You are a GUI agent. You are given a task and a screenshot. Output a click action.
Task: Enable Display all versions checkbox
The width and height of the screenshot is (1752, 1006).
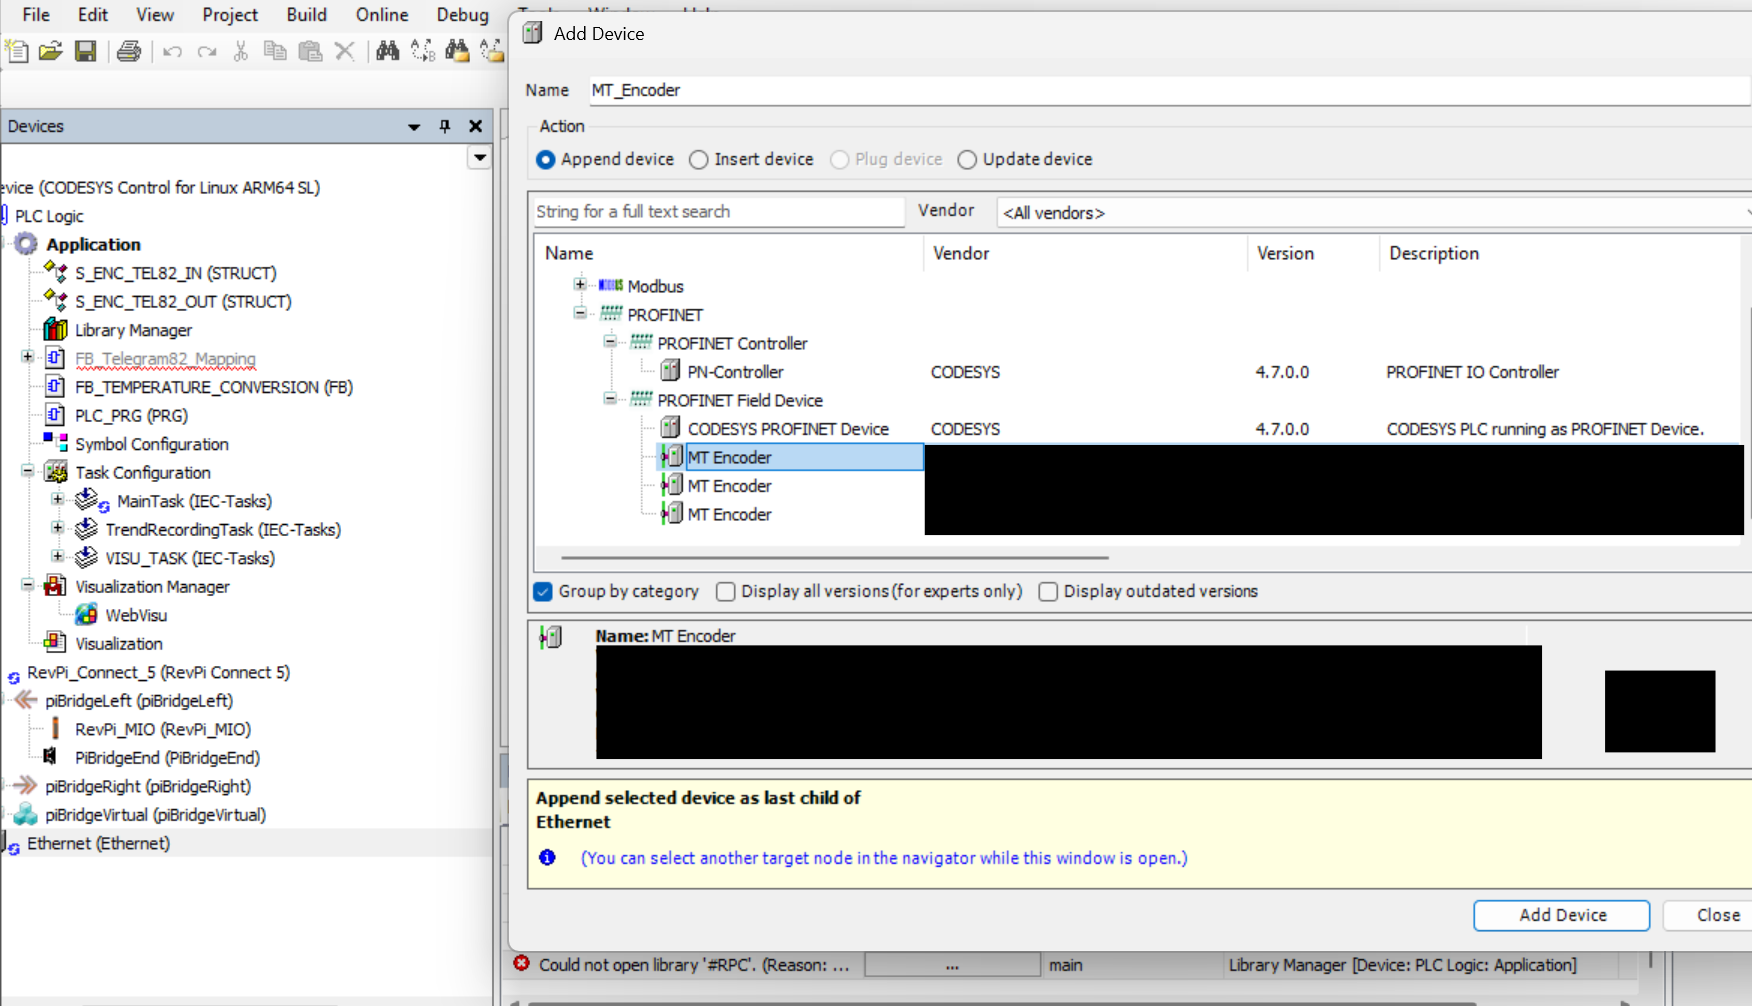coord(726,592)
